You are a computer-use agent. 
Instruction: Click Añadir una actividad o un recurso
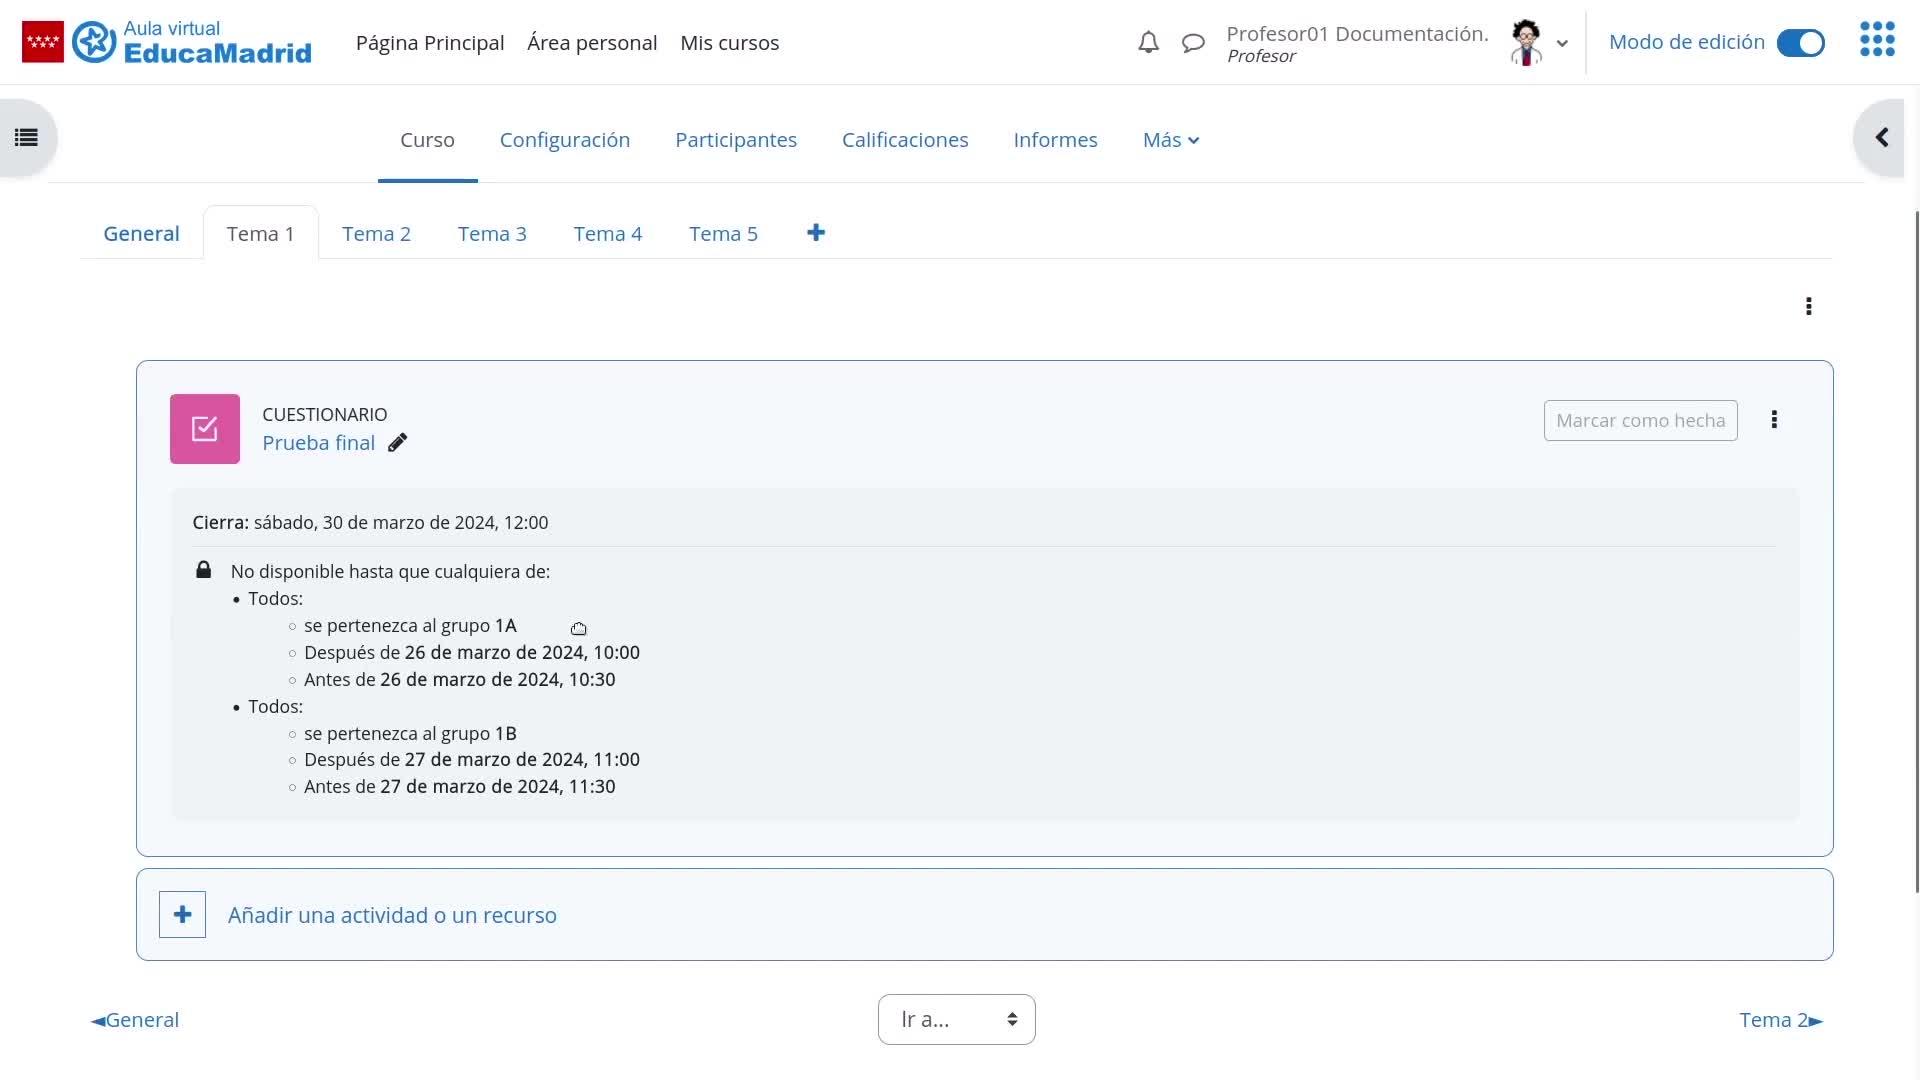pos(392,915)
